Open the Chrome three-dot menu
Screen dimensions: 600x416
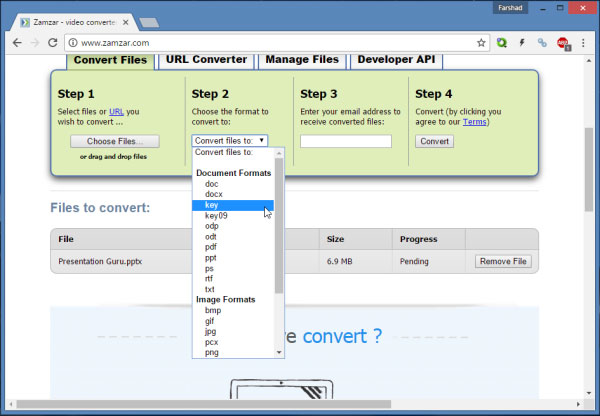click(583, 42)
